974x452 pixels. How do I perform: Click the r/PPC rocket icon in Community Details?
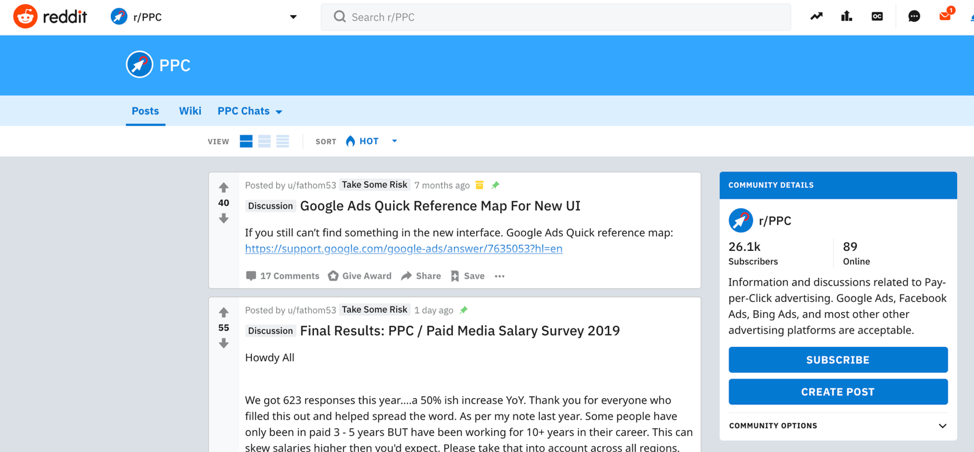click(740, 220)
